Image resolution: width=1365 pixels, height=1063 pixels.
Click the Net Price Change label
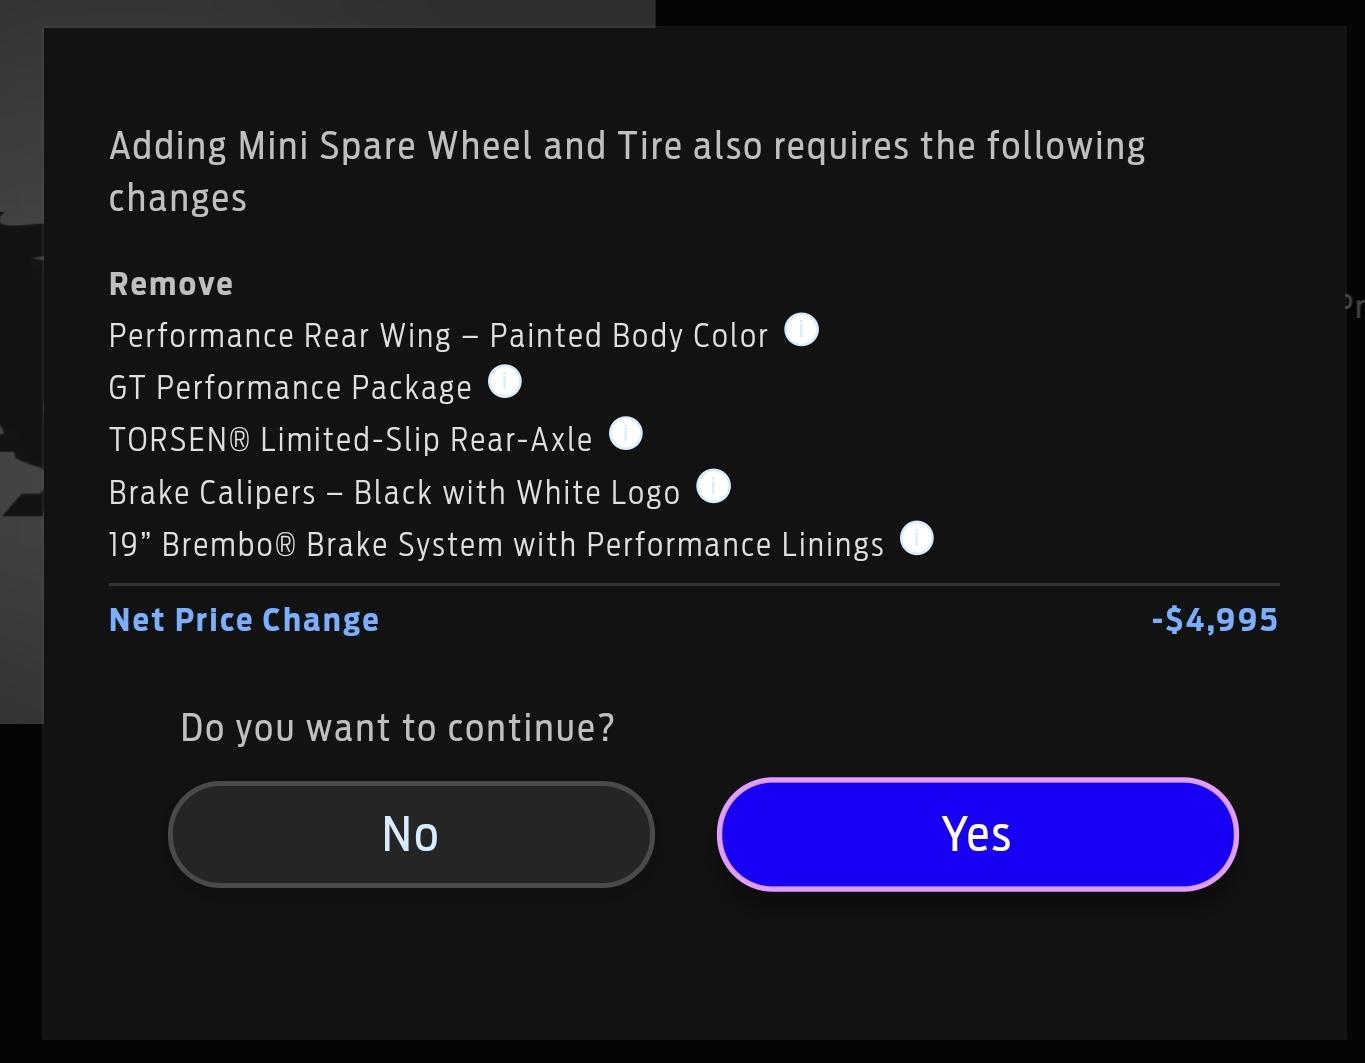tap(244, 620)
